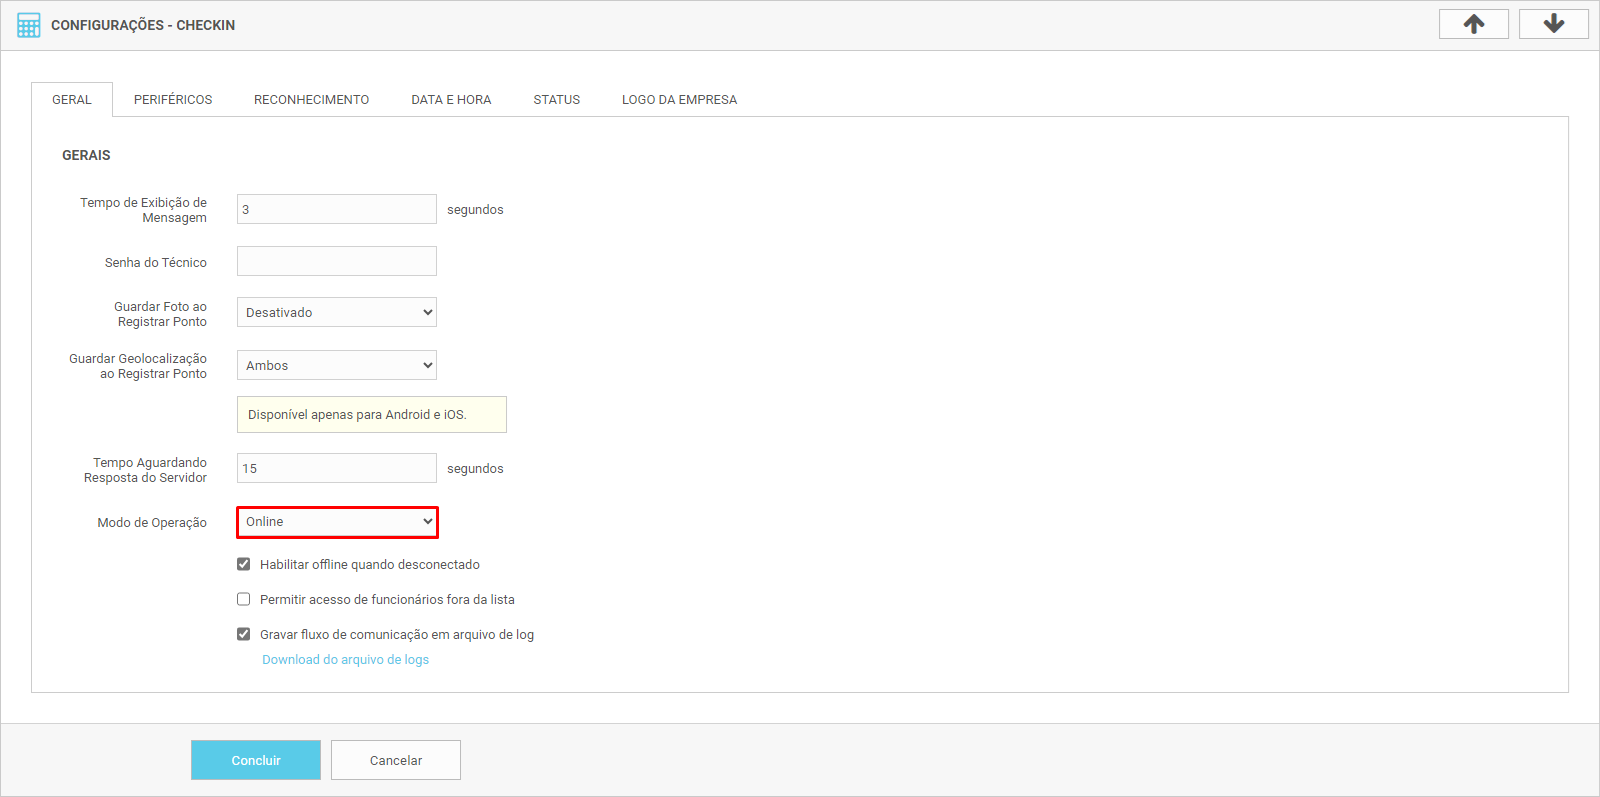Open the Logo da Empresa tab

679,100
